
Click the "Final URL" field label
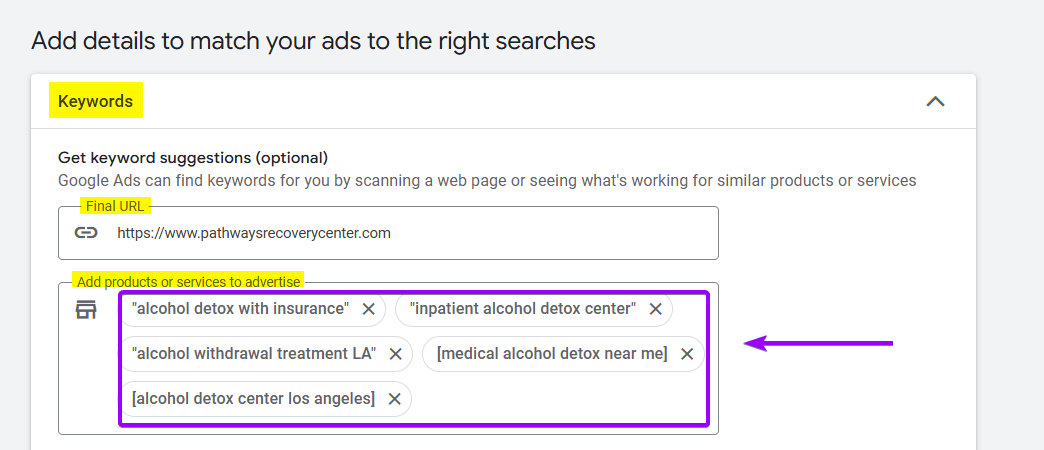(x=116, y=206)
